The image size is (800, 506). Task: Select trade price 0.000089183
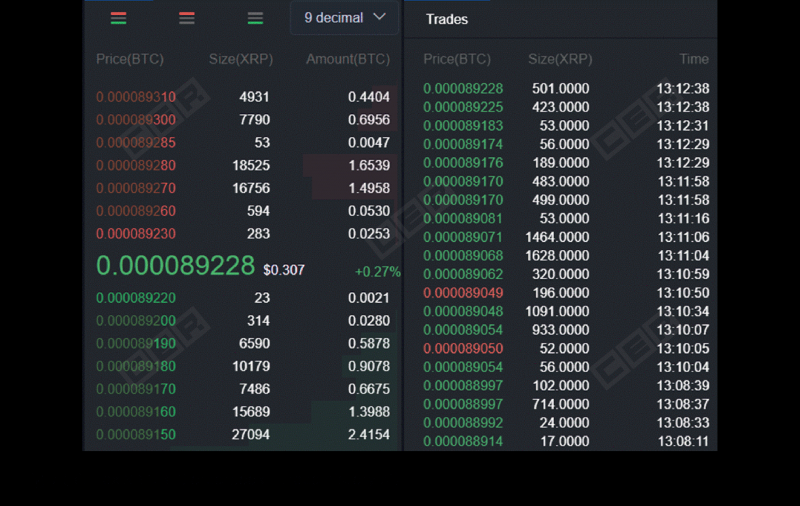tap(463, 126)
